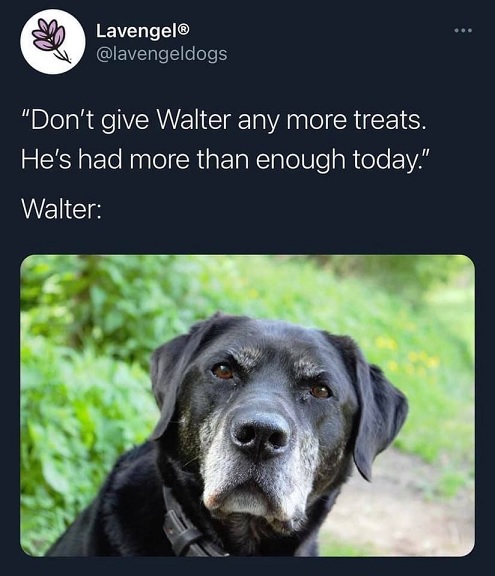This screenshot has width=495, height=576.
Task: Open the Lavengel® display name profile link
Action: 143,31
